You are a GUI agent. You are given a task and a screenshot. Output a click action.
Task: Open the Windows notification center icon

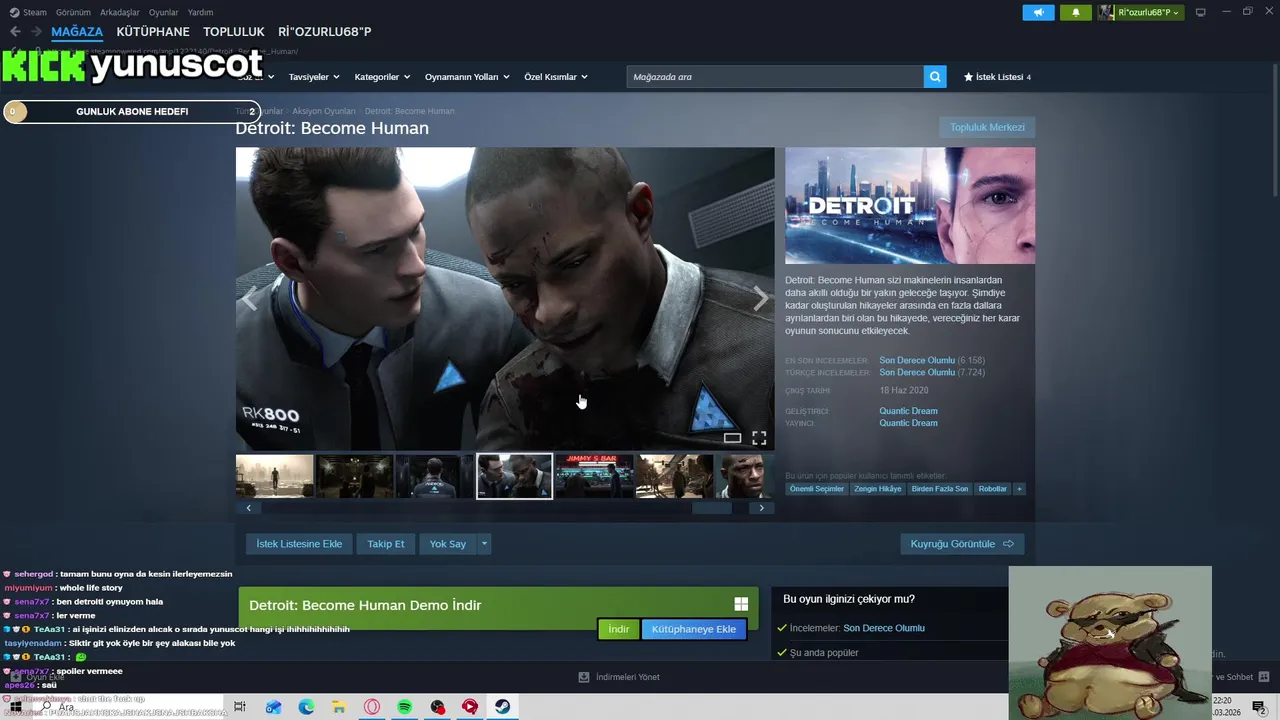1260,707
